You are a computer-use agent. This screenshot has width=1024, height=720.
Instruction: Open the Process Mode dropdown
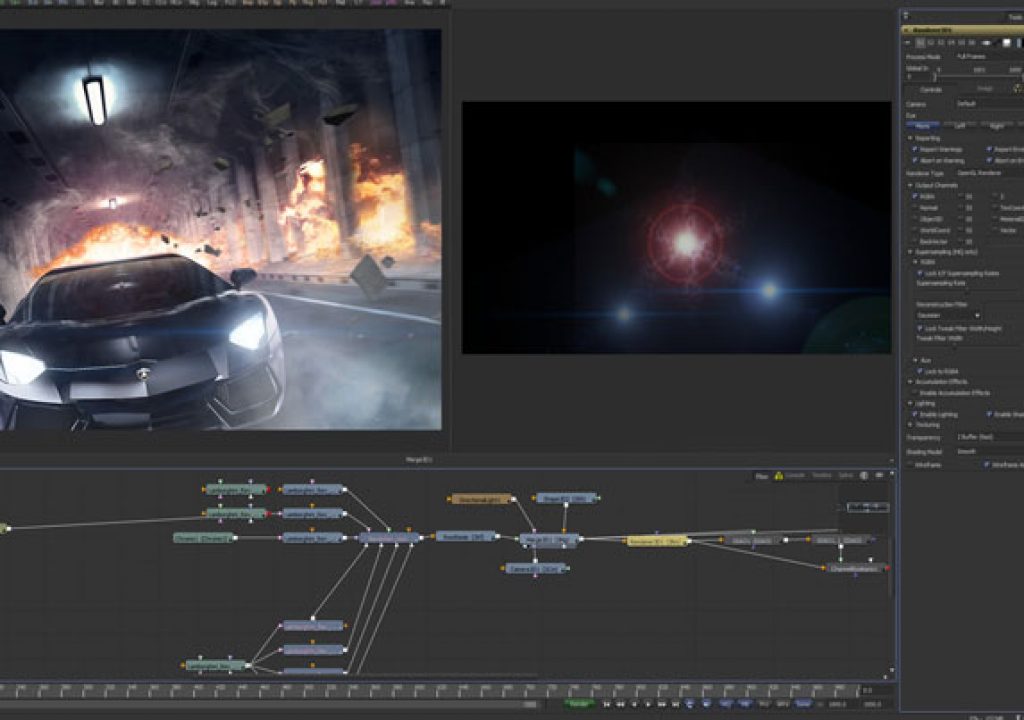click(989, 57)
